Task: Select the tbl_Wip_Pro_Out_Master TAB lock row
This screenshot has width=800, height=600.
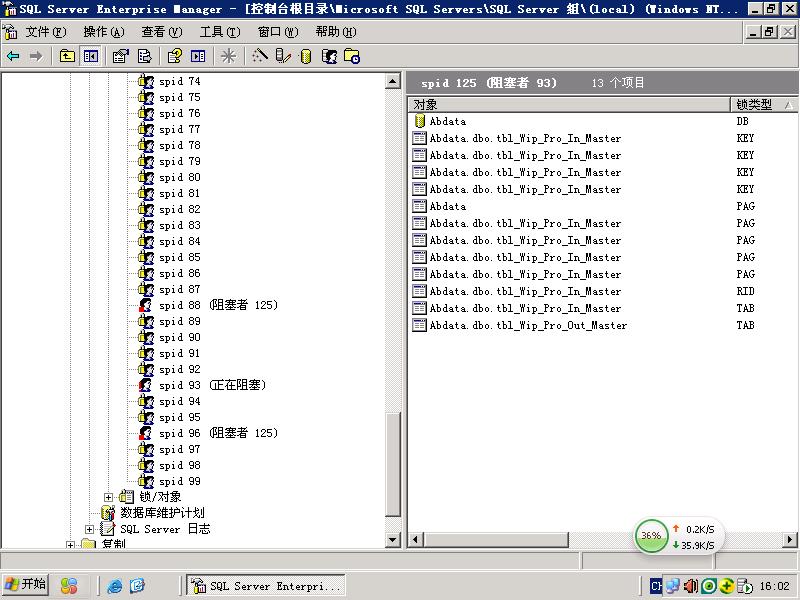Action: [x=605, y=325]
